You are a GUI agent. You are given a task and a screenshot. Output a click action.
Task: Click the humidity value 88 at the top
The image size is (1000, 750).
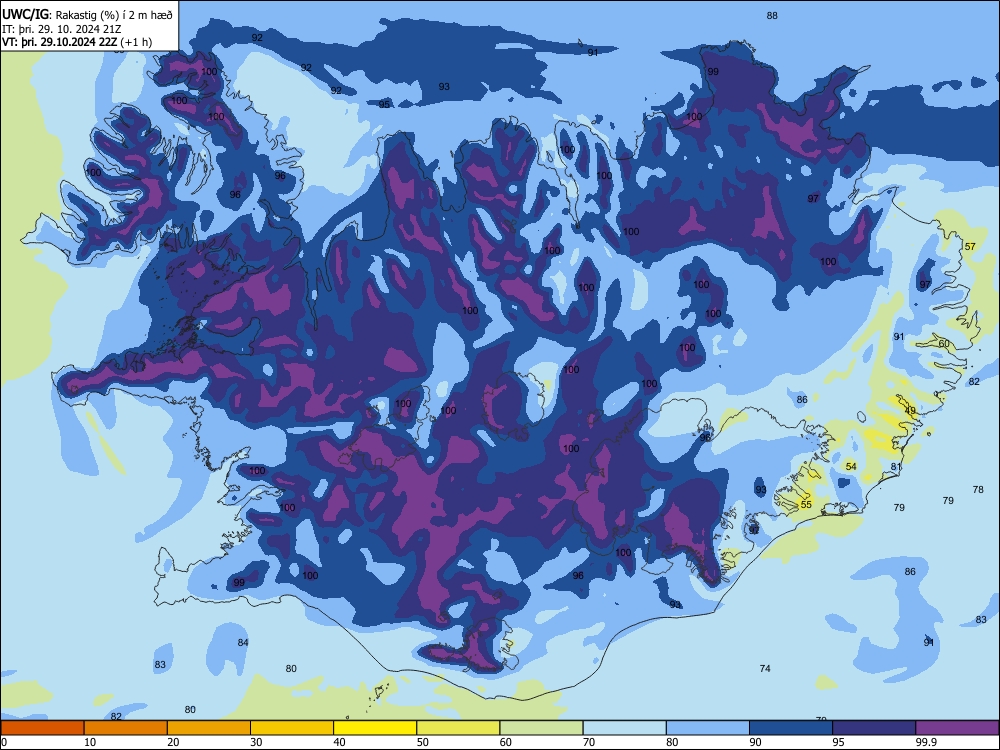(772, 16)
